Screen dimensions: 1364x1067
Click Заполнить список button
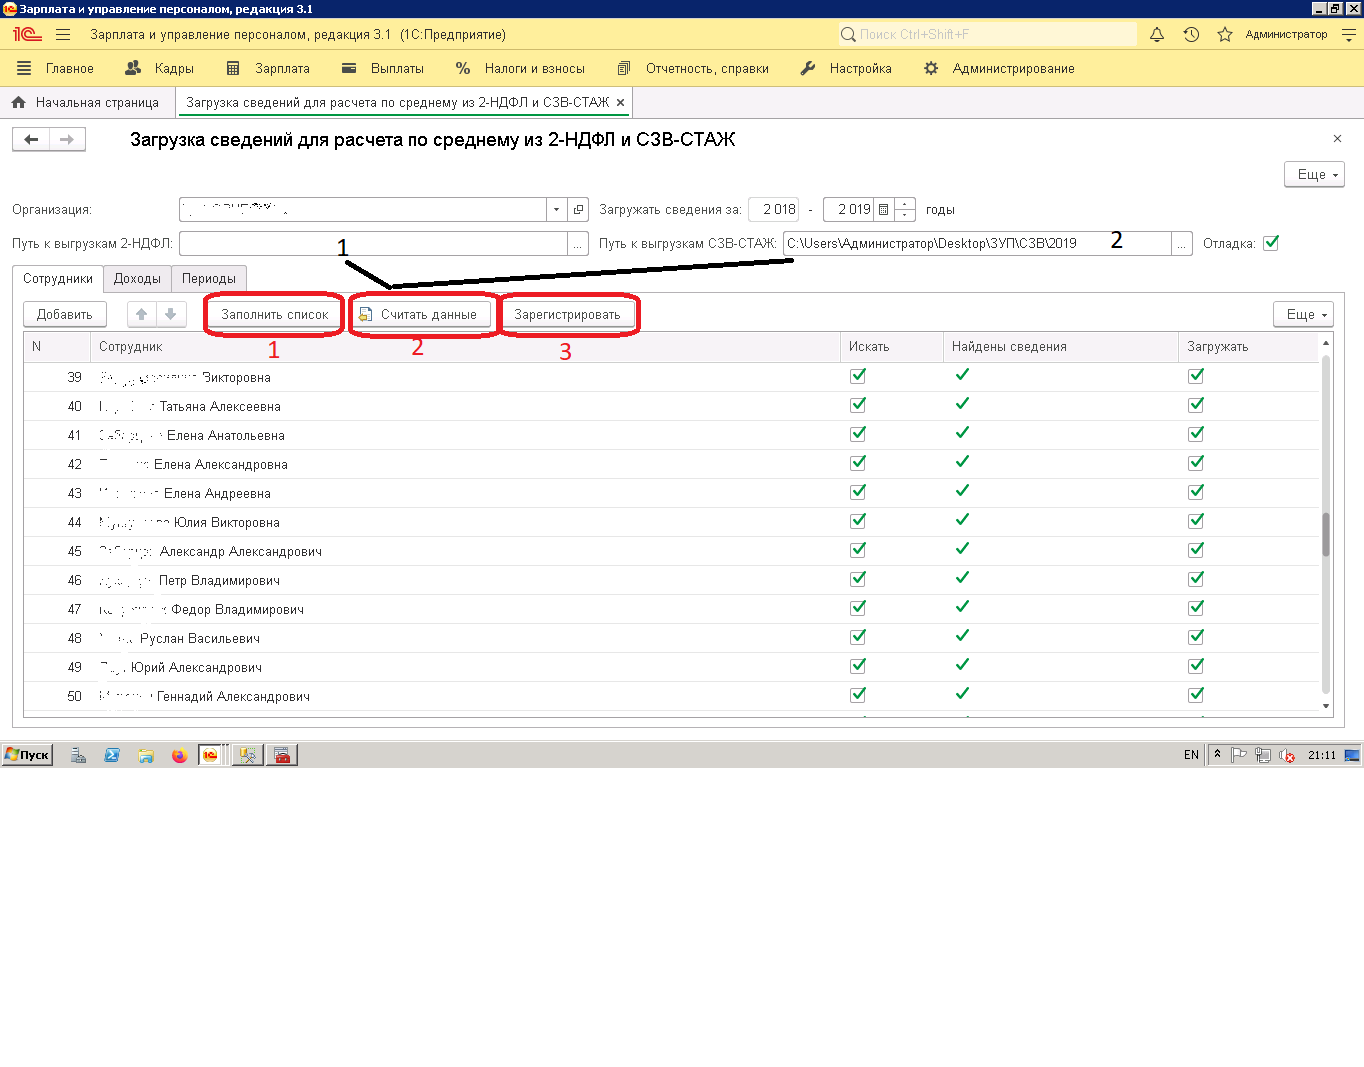[275, 314]
